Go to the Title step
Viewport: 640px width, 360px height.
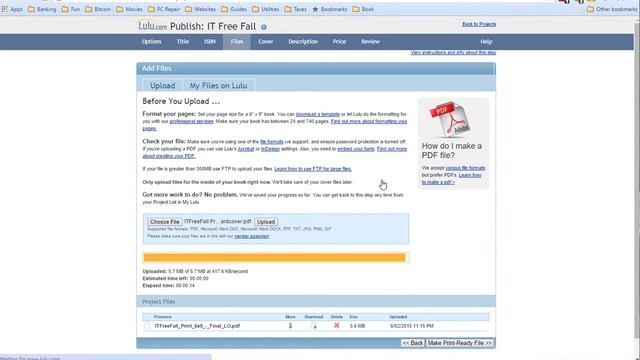coord(182,42)
